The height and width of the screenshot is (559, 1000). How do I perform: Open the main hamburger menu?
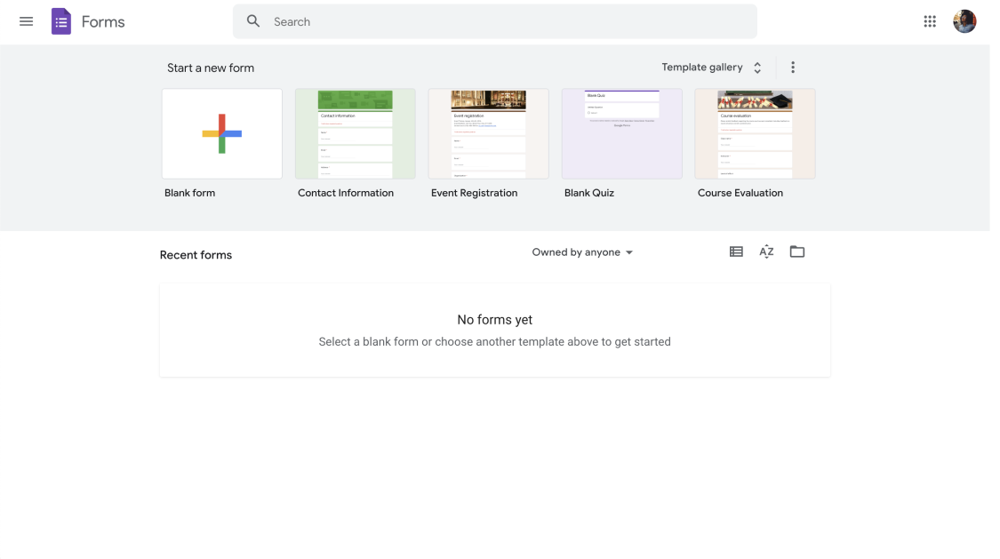[x=26, y=21]
